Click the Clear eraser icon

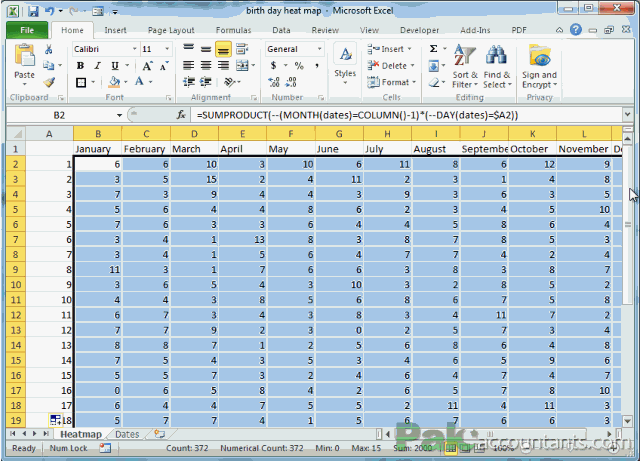click(x=433, y=82)
